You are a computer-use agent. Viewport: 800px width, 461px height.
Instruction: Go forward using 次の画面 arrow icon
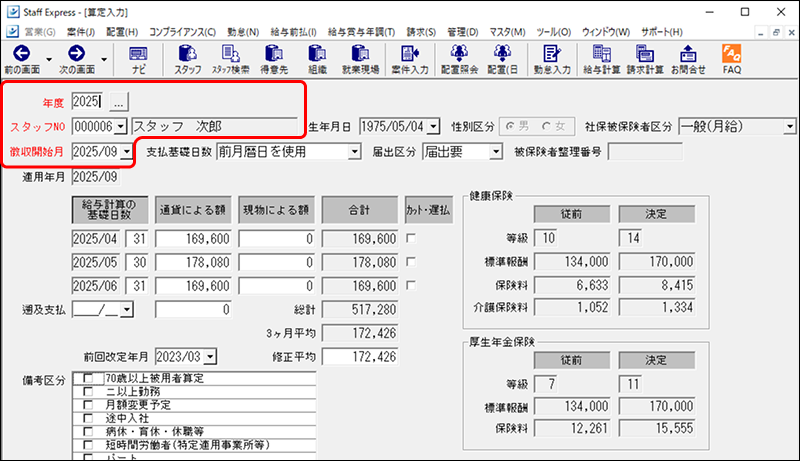pos(77,54)
